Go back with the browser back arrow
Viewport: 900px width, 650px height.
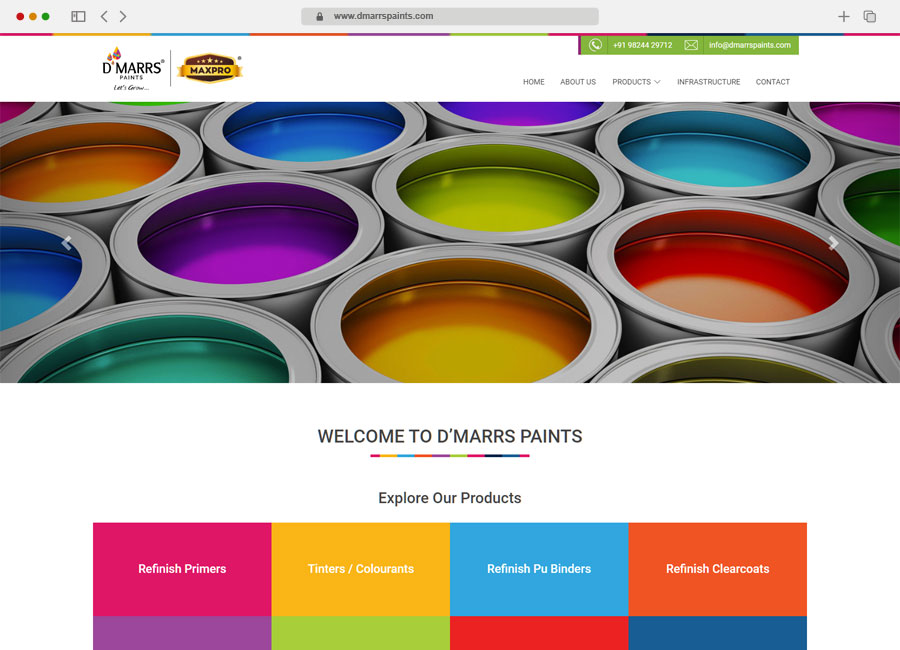tap(104, 17)
